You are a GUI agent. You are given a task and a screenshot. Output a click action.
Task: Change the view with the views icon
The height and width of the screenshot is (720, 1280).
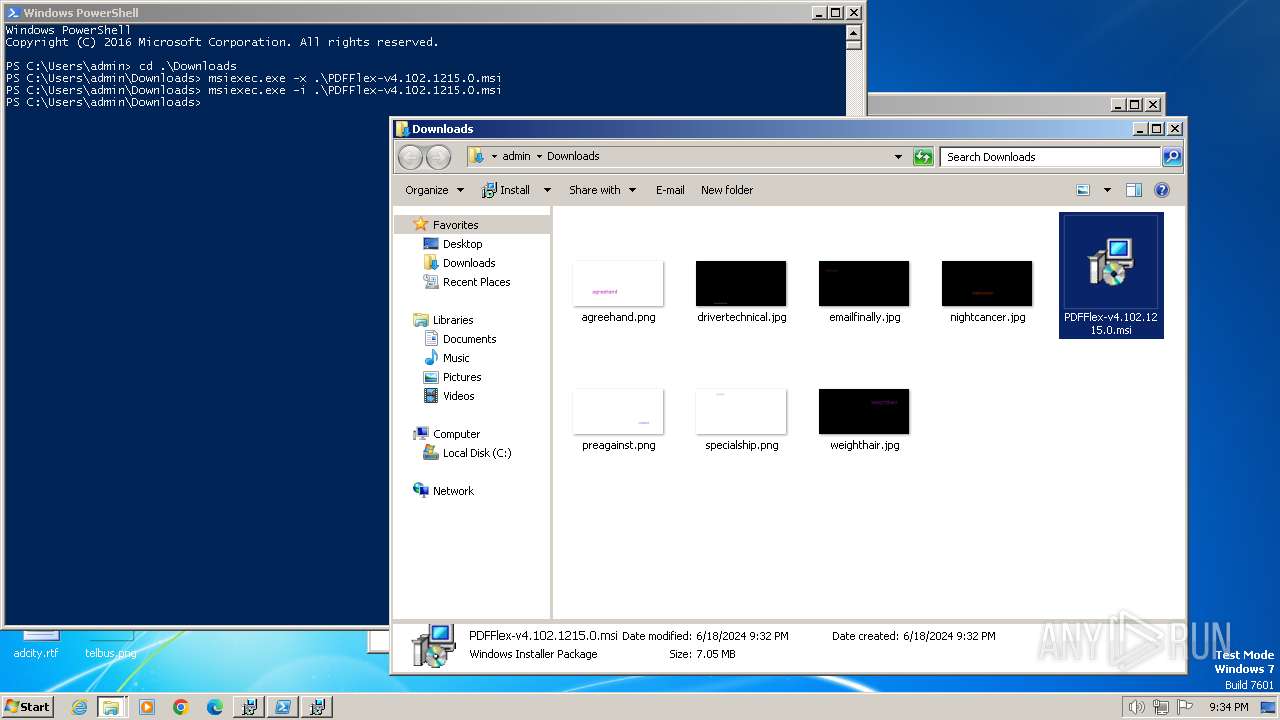(x=1083, y=190)
